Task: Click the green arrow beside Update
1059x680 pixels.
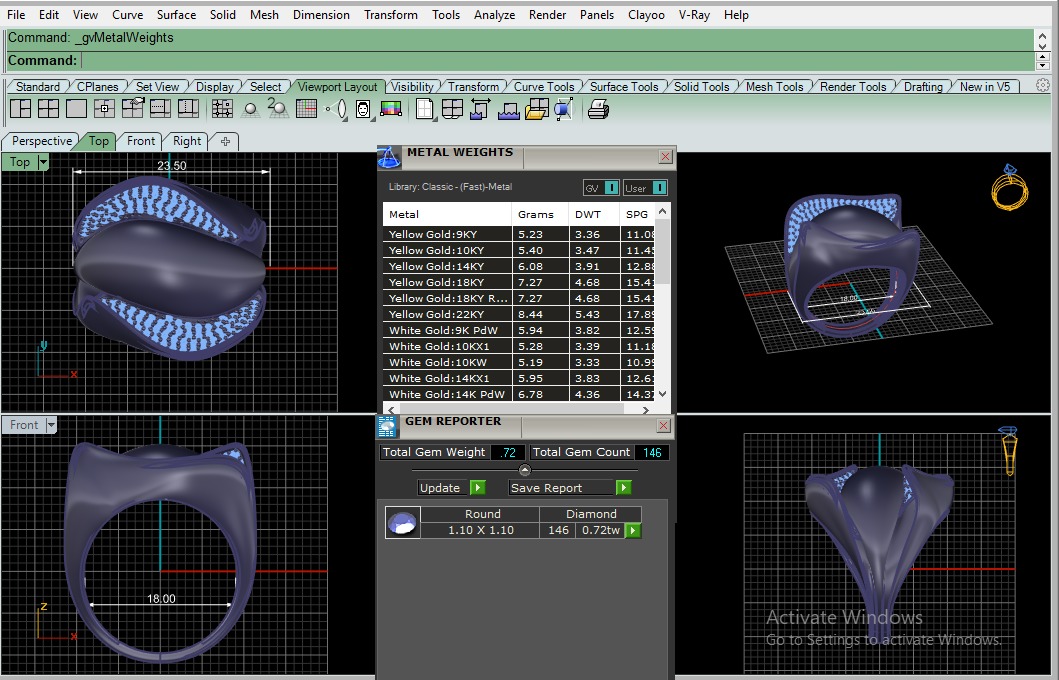Action: 477,488
